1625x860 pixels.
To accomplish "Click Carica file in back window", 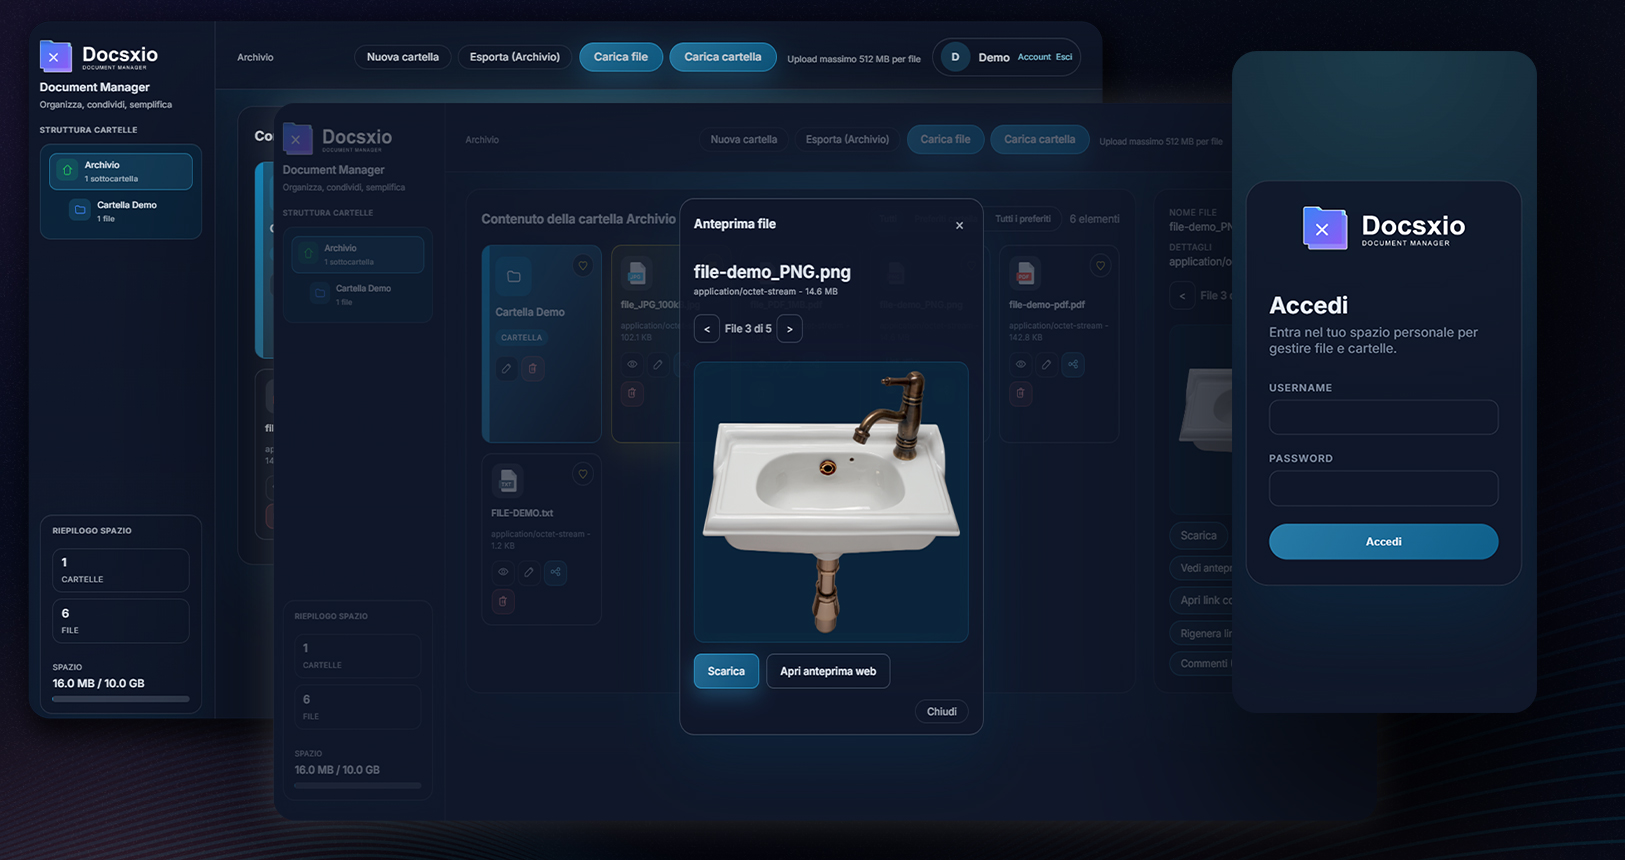I will tap(621, 57).
